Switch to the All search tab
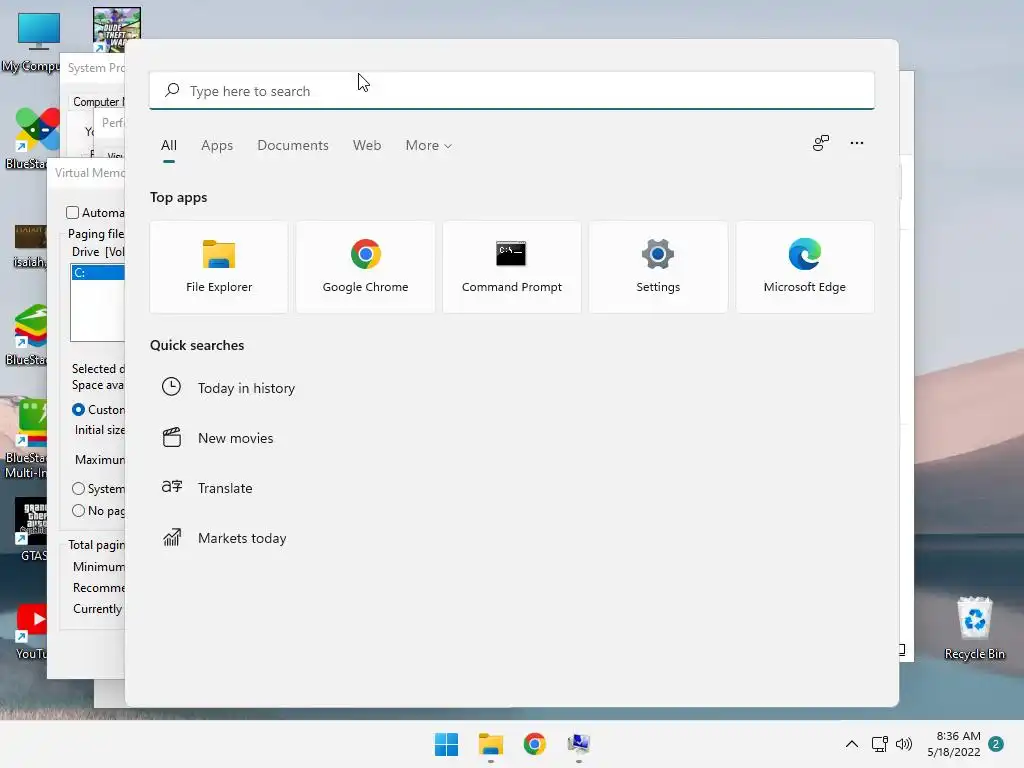The width and height of the screenshot is (1024, 768). click(168, 145)
